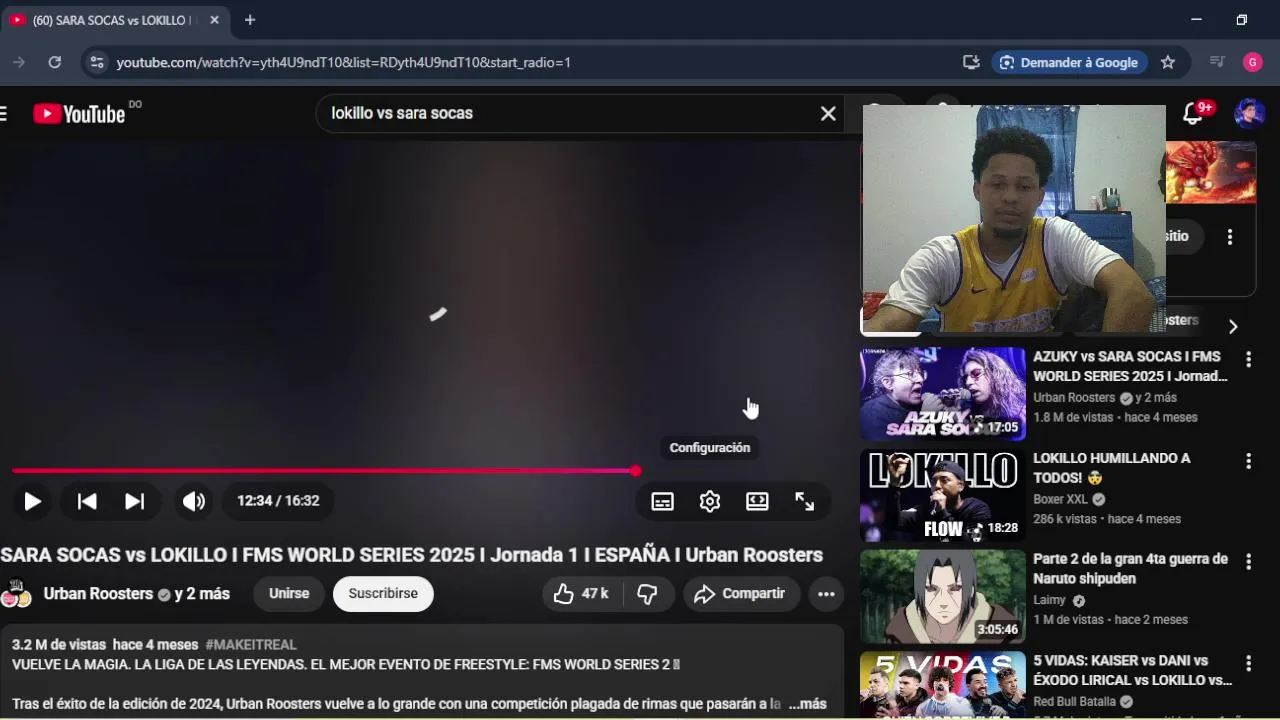The image size is (1280, 720).
Task: Click Red Bull Batalla channel text
Action: pyautogui.click(x=1074, y=701)
